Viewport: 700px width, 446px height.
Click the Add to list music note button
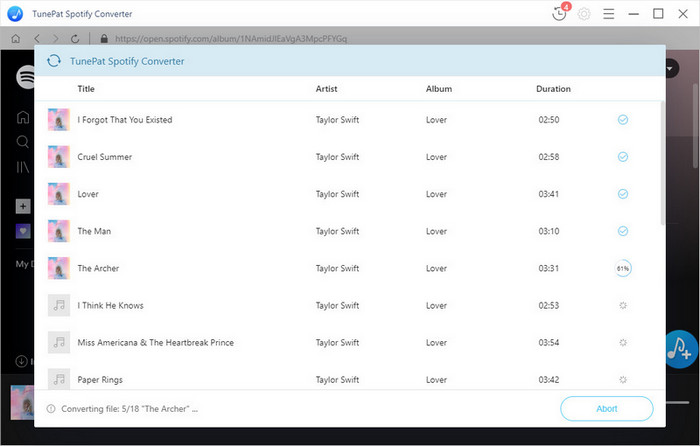click(681, 349)
